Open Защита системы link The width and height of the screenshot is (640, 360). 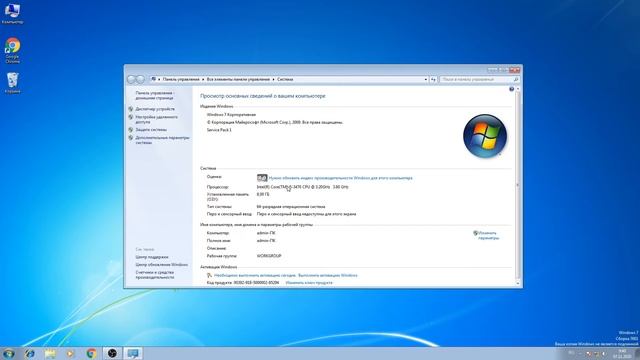click(151, 130)
